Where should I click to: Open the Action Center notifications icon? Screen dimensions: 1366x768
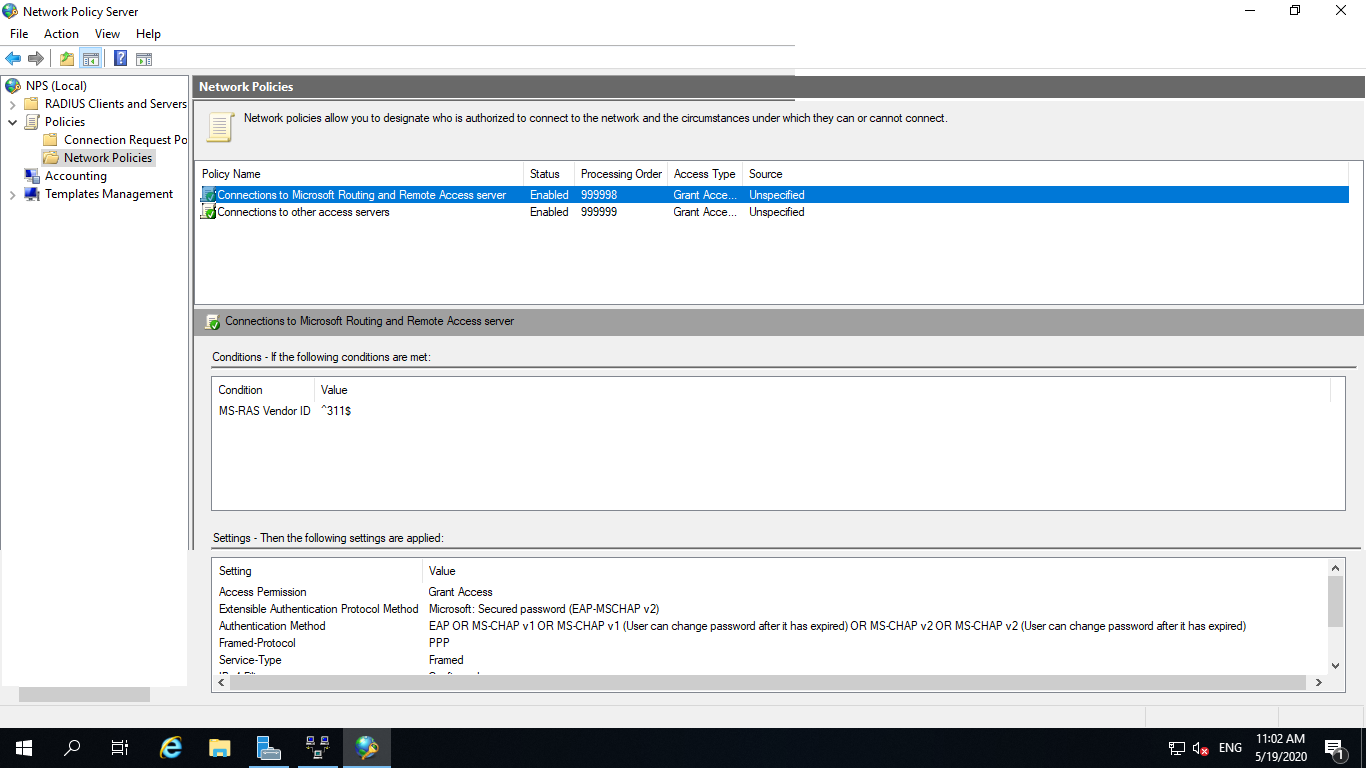(1334, 748)
